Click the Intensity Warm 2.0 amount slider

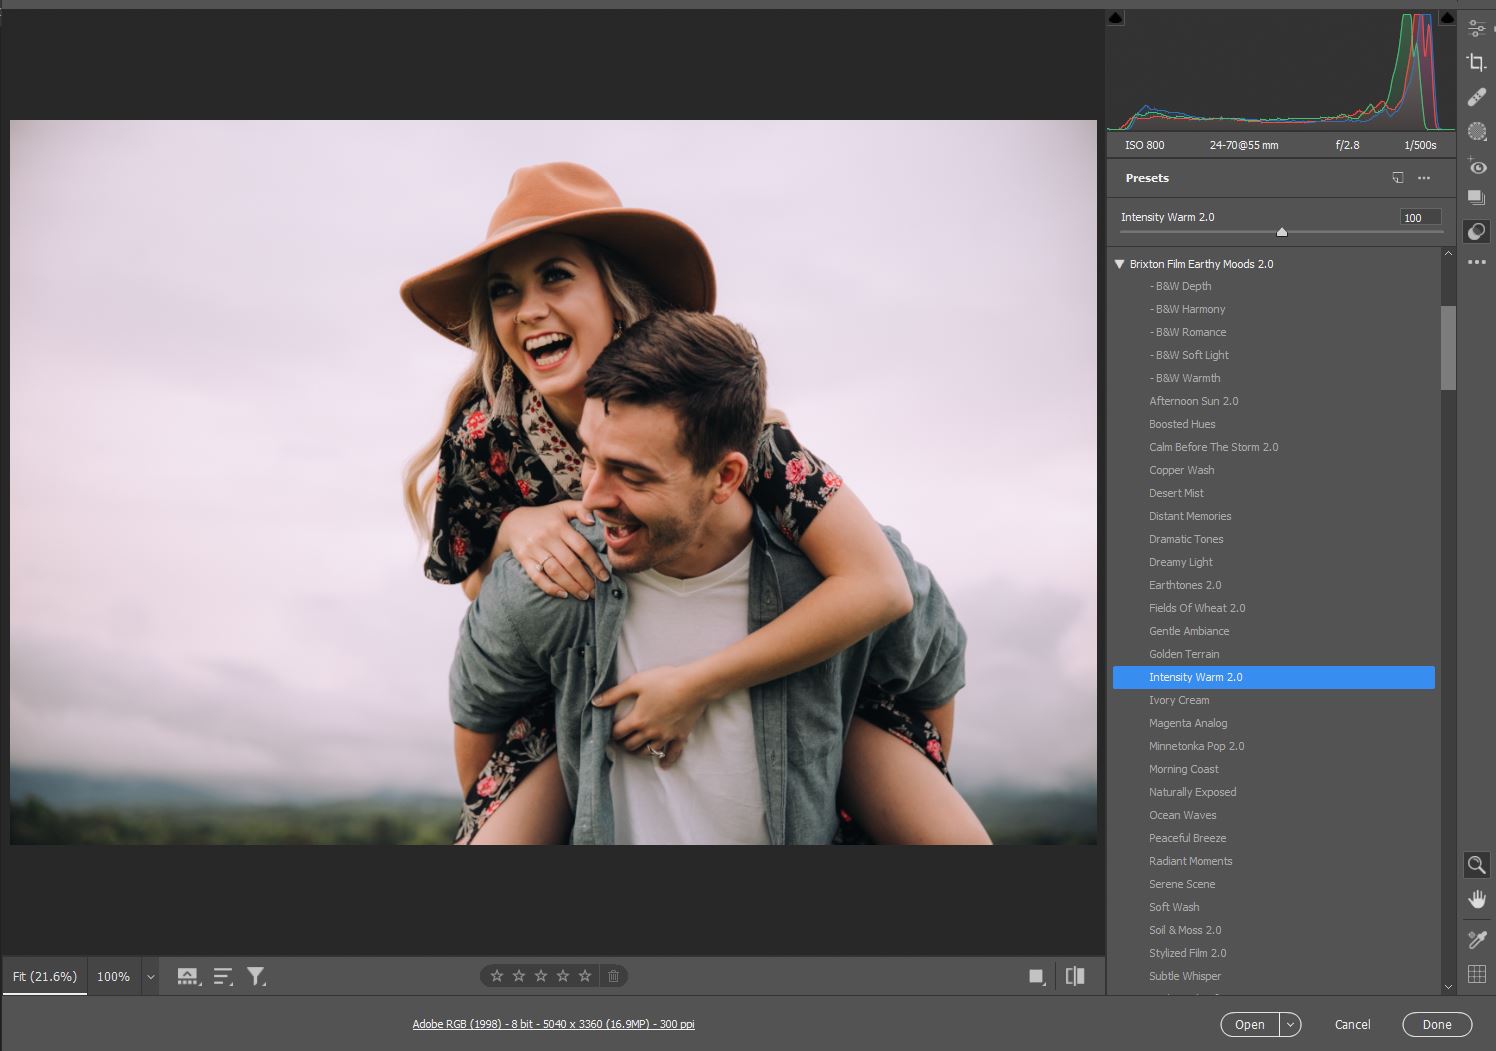(1281, 232)
